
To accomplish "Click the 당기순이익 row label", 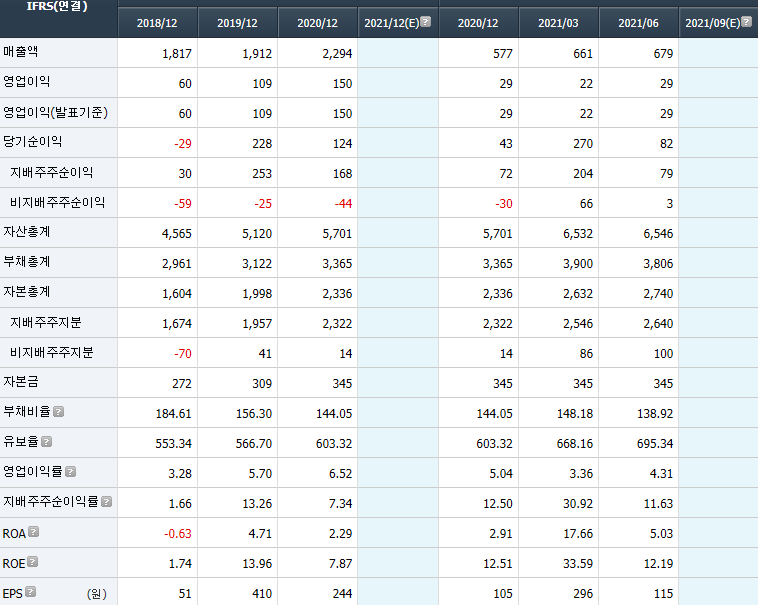I will pyautogui.click(x=32, y=142).
